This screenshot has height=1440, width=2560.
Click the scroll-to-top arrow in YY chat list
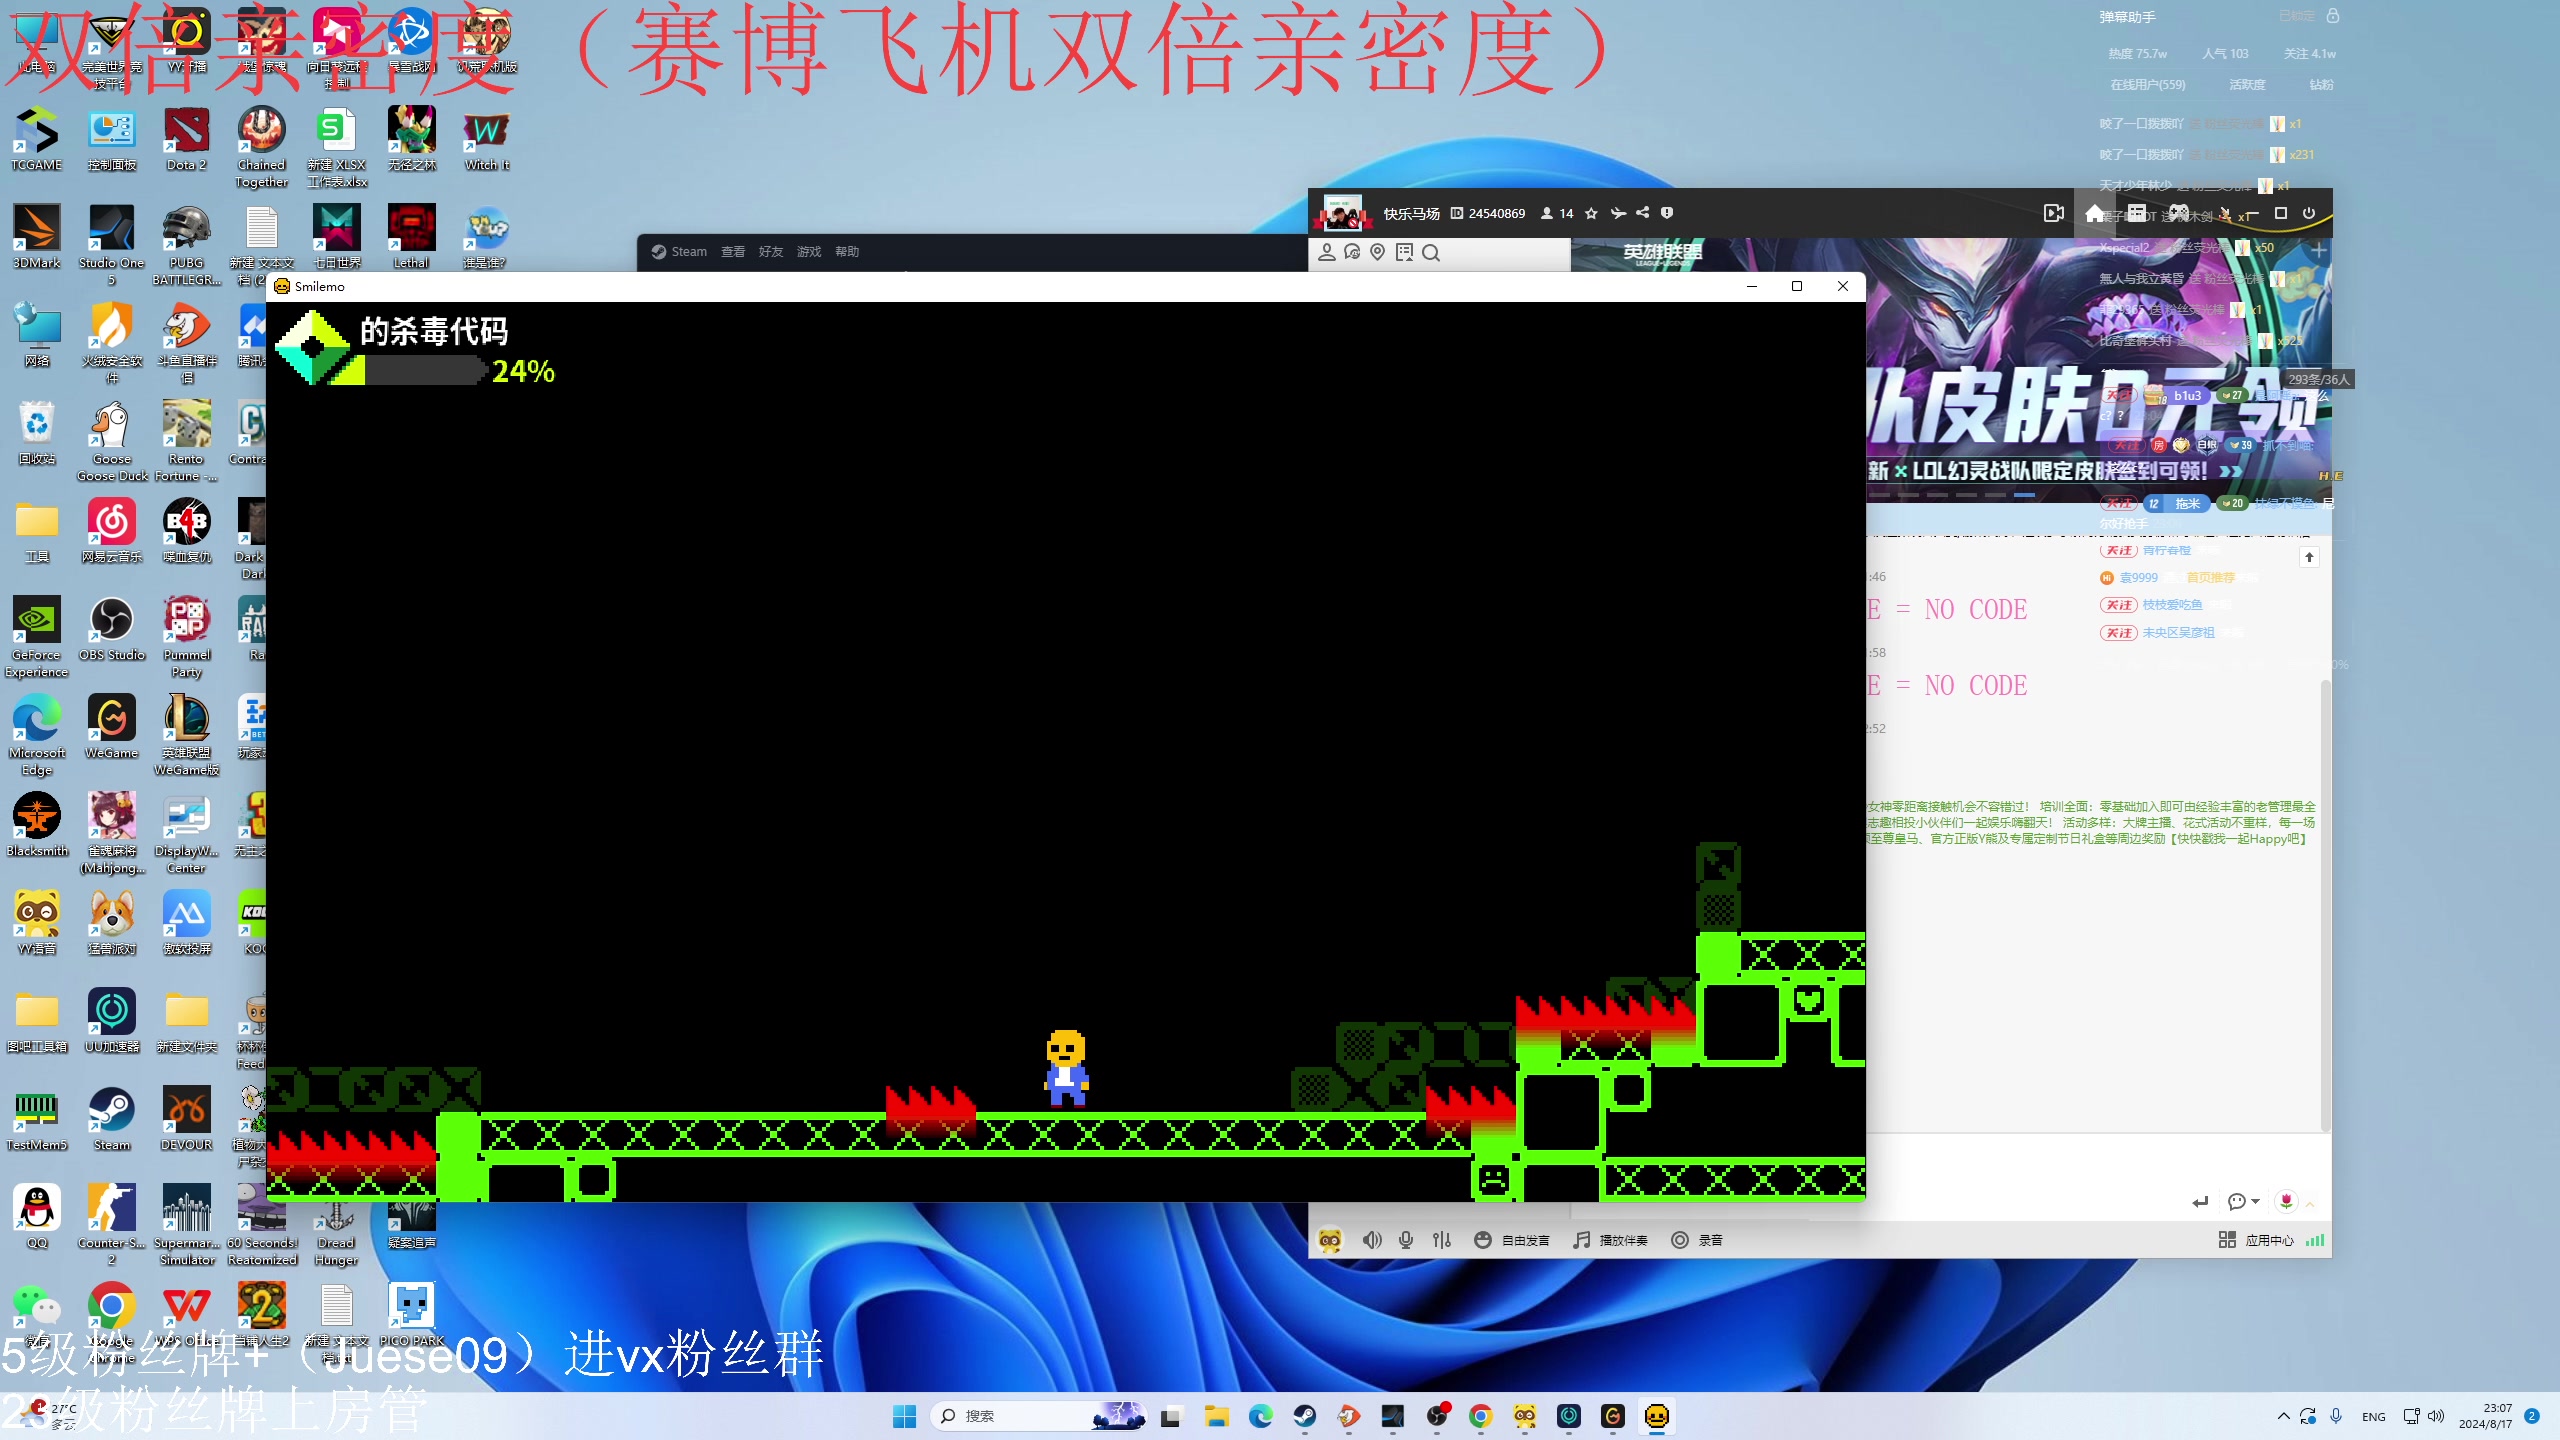point(2309,557)
